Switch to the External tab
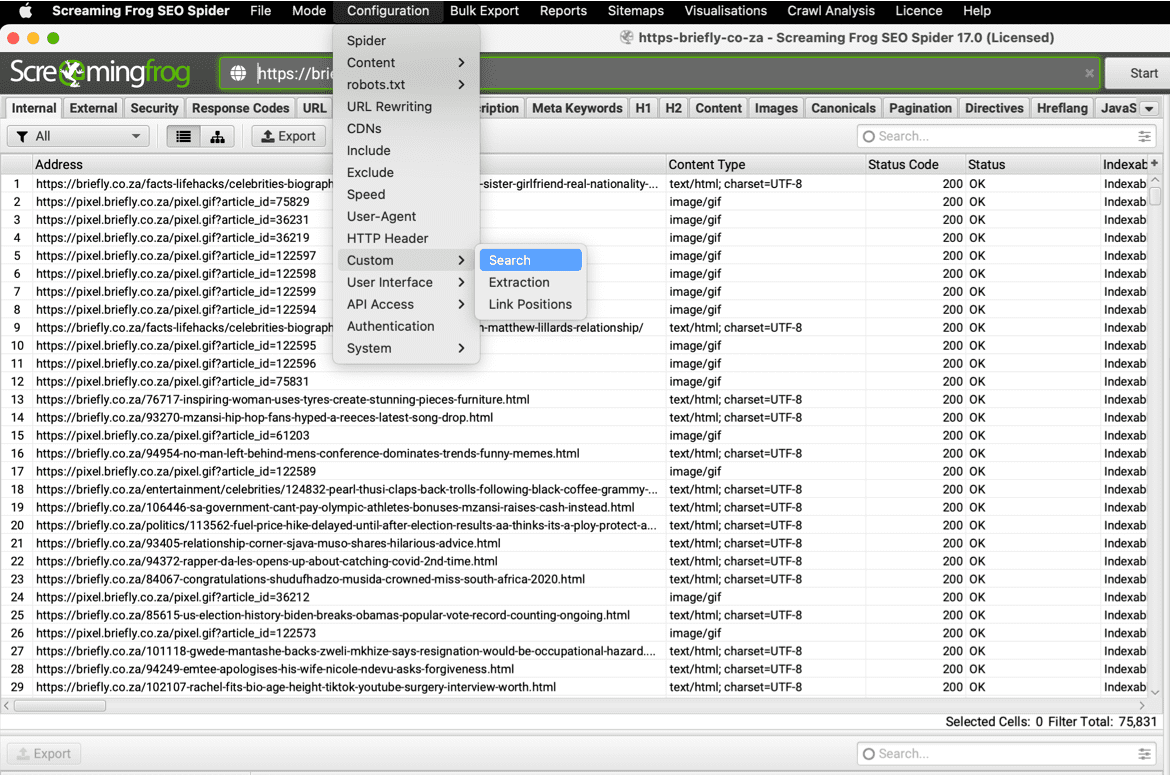 pyautogui.click(x=93, y=108)
